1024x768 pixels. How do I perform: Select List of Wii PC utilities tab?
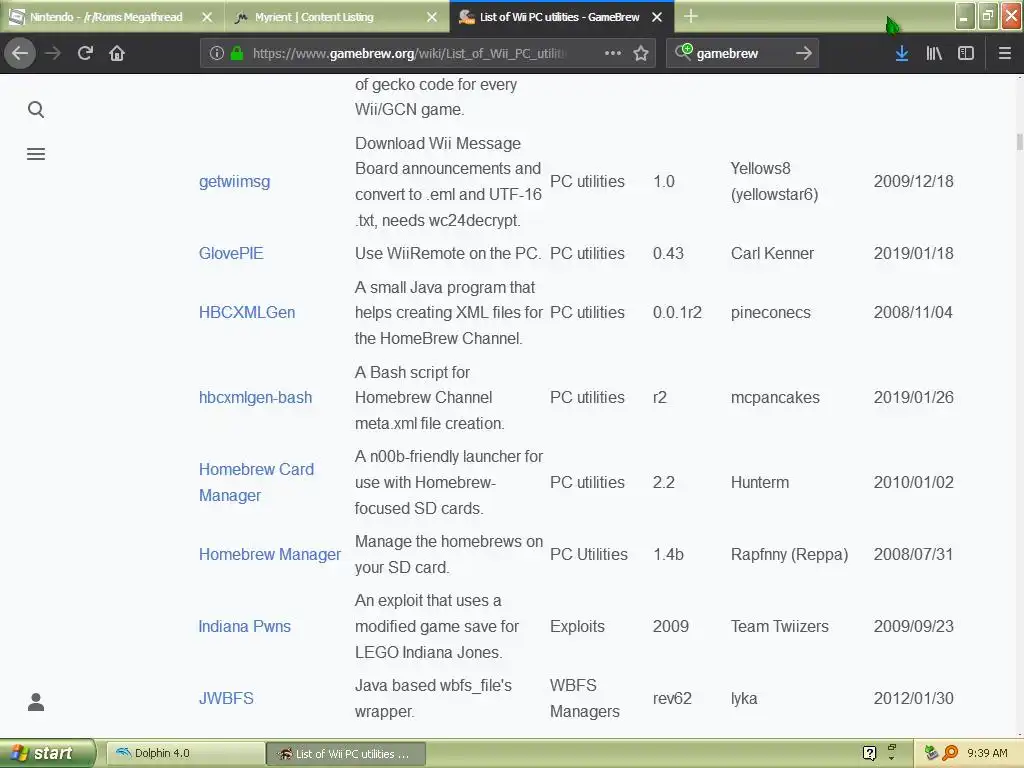(562, 17)
